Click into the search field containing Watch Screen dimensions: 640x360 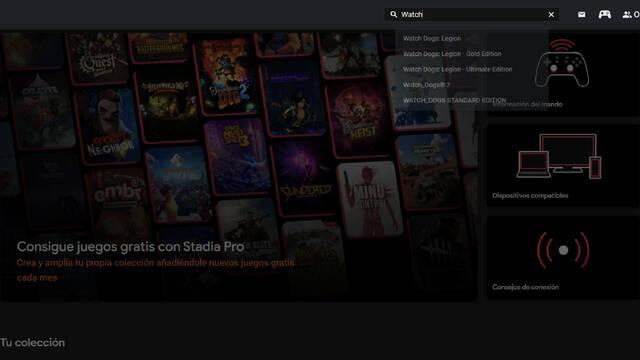471,15
